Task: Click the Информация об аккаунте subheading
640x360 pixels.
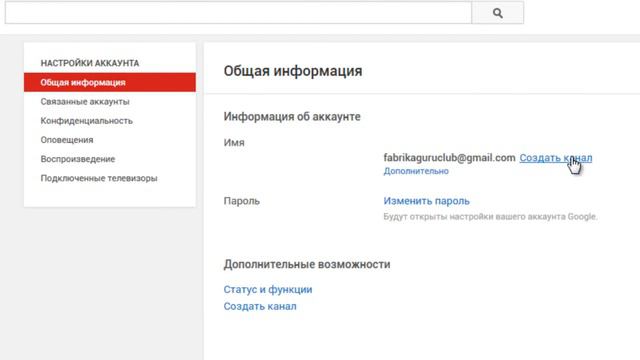Action: click(x=292, y=116)
